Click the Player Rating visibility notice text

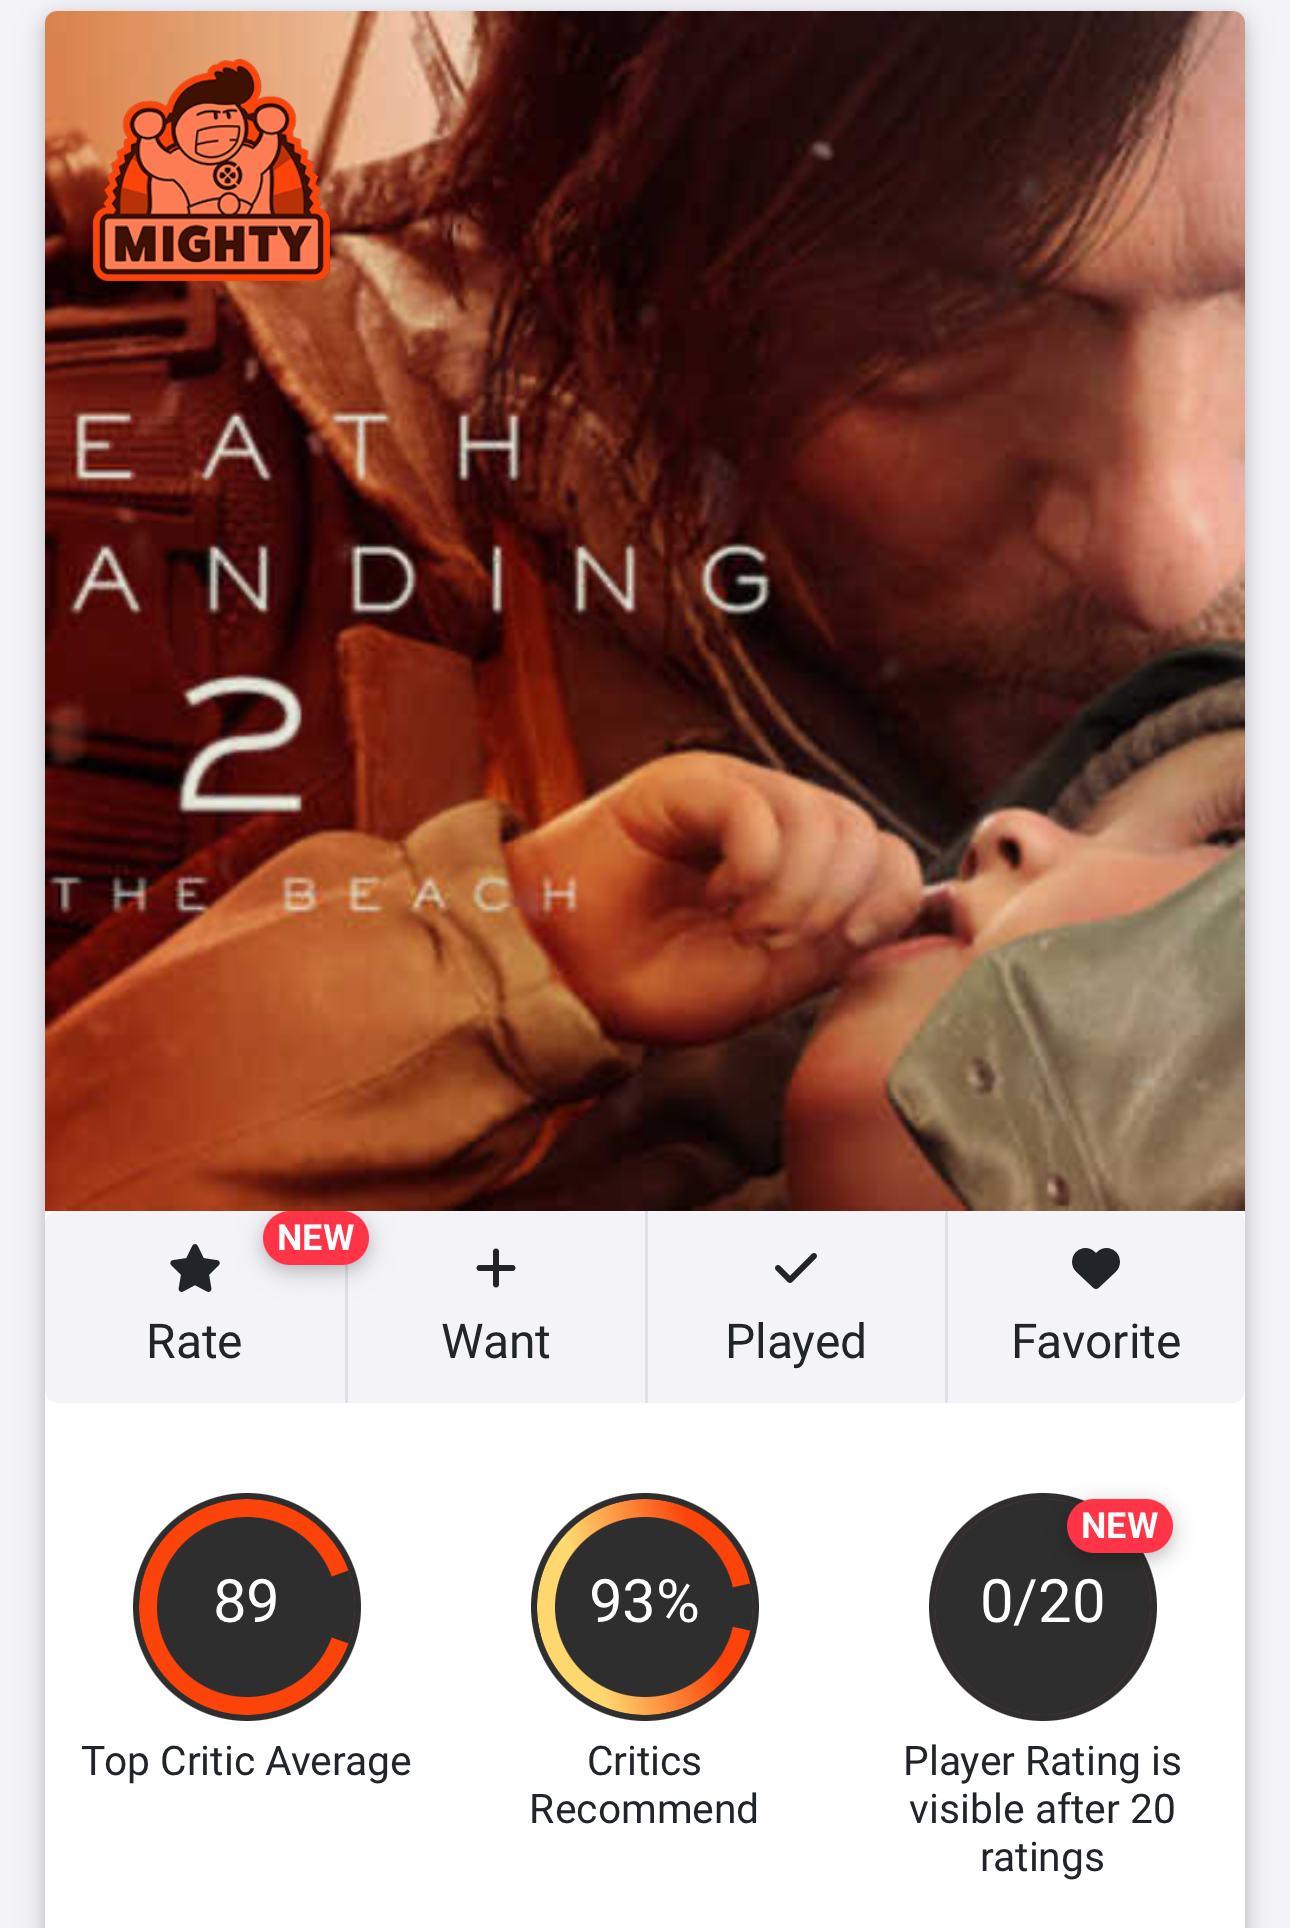pos(1043,1809)
